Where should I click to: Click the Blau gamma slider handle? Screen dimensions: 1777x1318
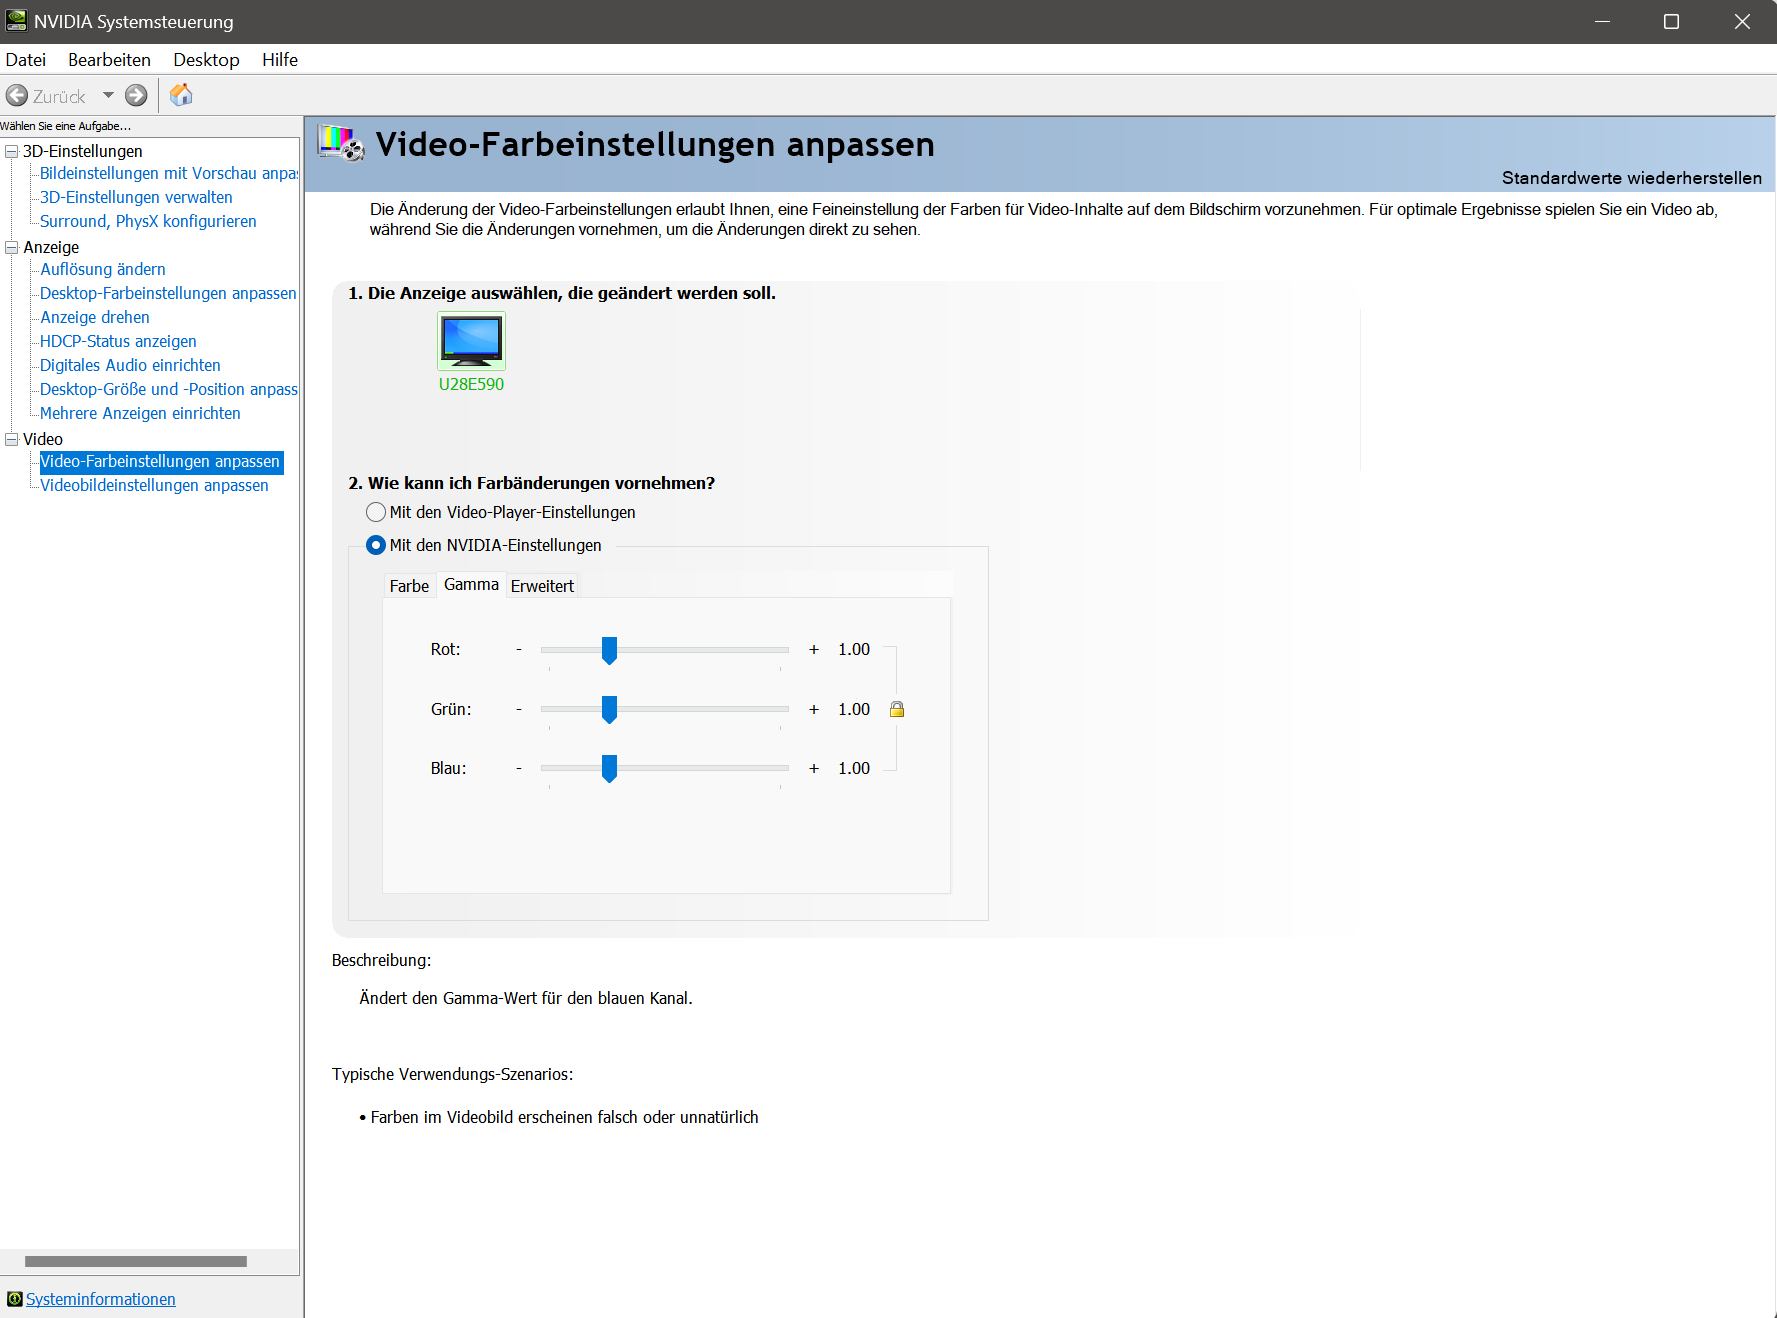pyautogui.click(x=609, y=769)
